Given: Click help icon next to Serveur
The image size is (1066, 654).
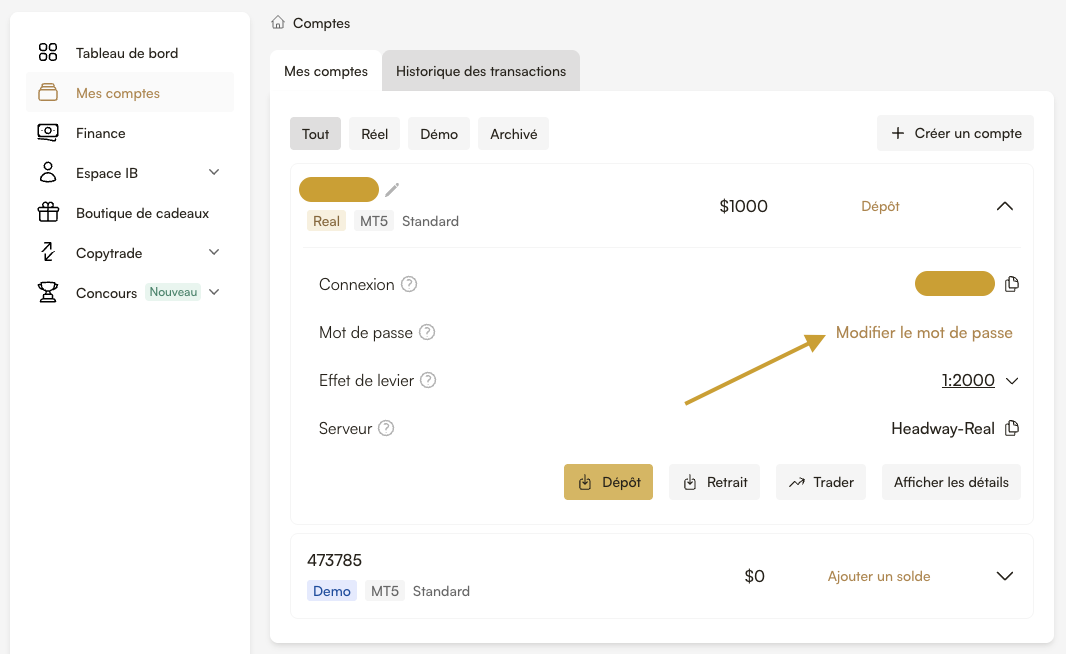Looking at the screenshot, I should click(386, 428).
